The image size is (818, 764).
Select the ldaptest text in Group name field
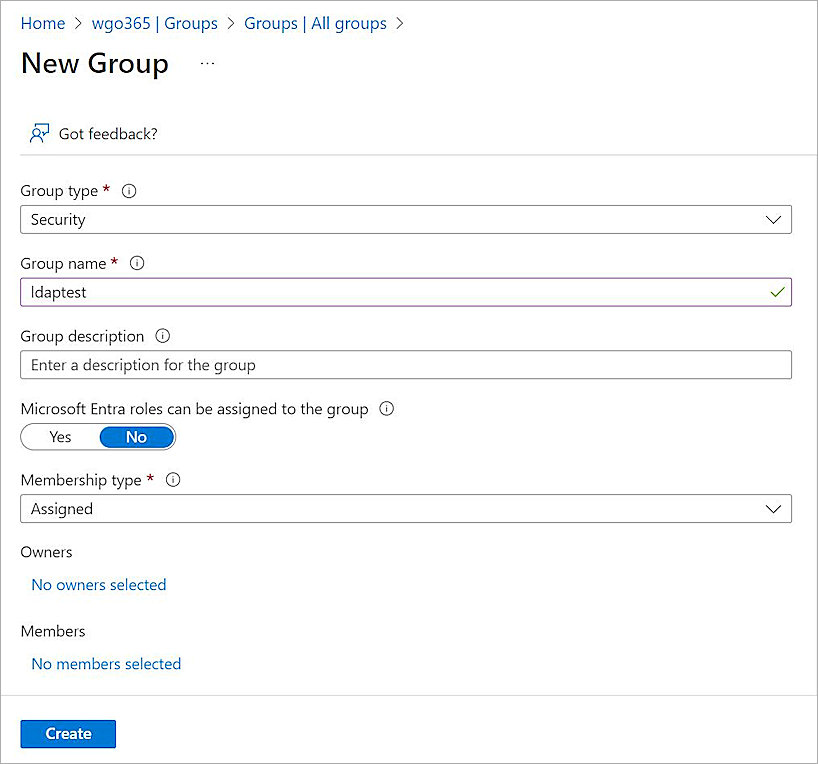57,291
